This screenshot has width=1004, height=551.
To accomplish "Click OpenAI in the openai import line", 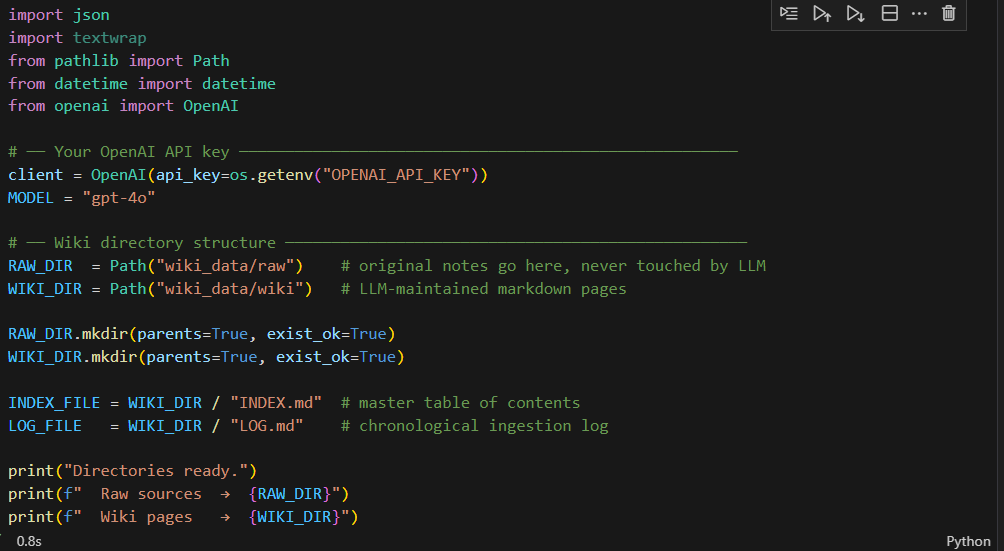I will point(211,106).
